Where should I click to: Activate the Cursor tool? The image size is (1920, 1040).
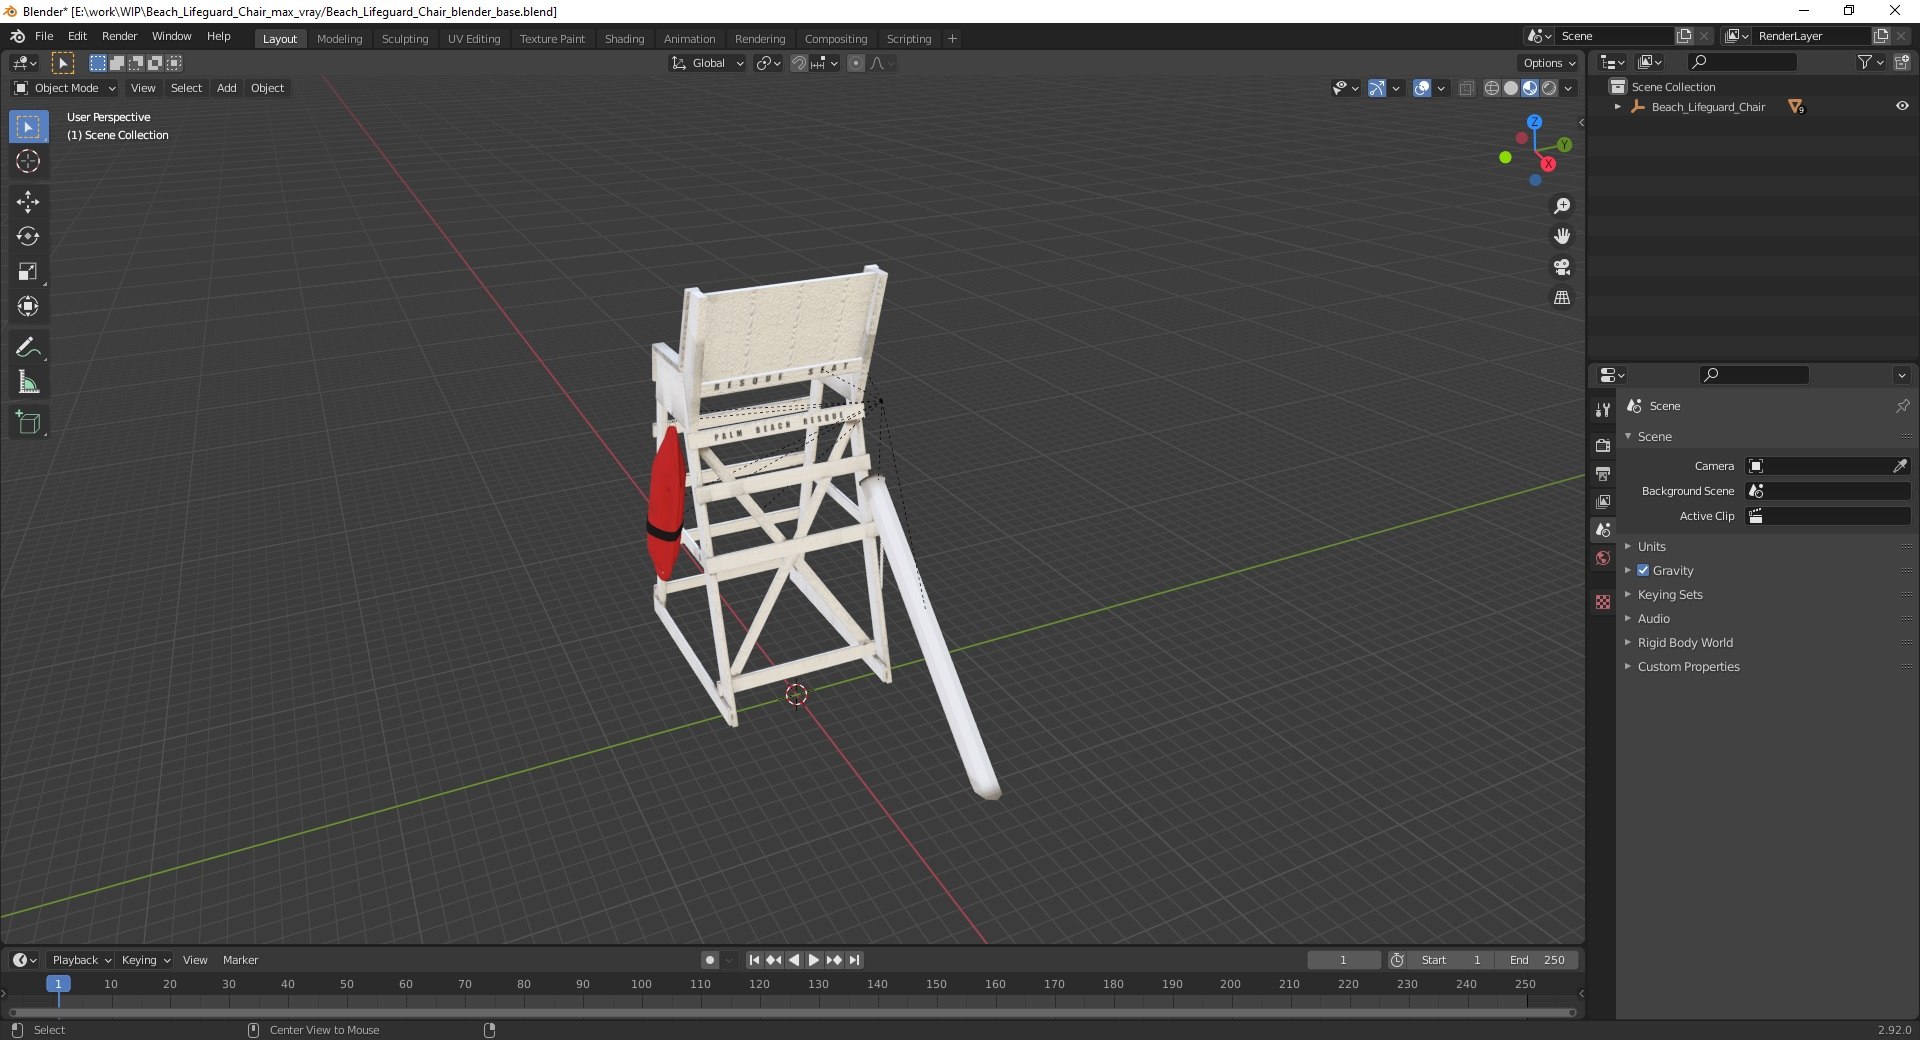pyautogui.click(x=28, y=162)
